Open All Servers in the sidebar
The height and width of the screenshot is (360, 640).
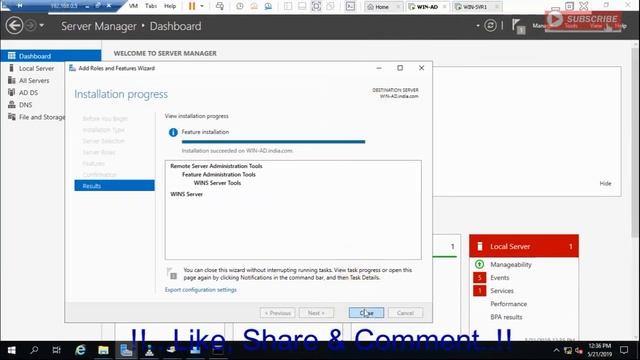[33, 80]
